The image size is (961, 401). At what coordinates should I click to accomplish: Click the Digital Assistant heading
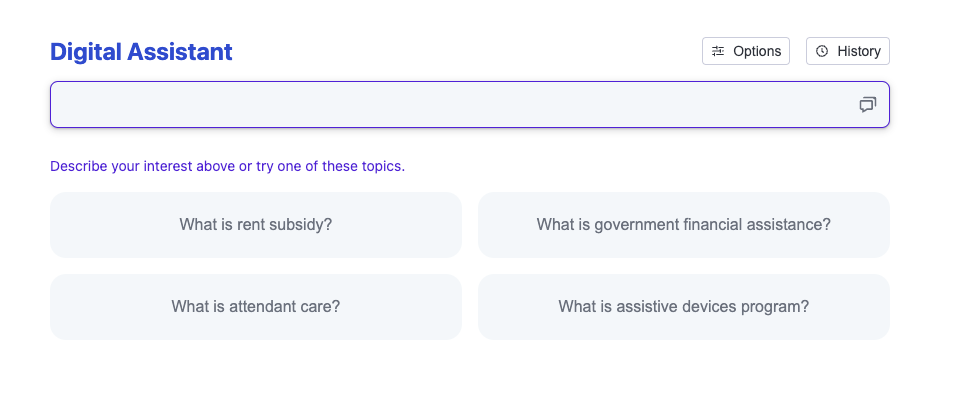click(141, 52)
